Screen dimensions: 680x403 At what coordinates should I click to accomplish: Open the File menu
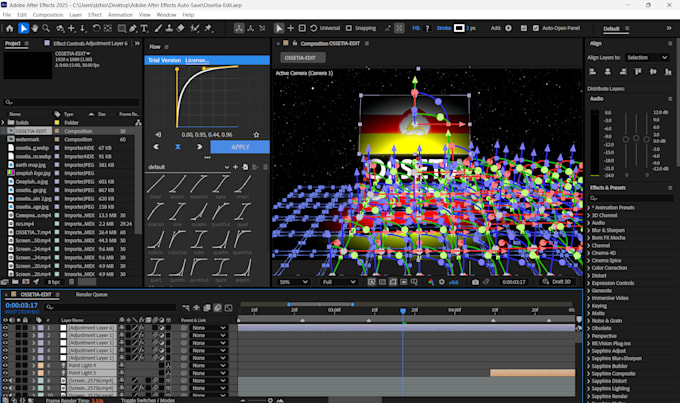(7, 15)
